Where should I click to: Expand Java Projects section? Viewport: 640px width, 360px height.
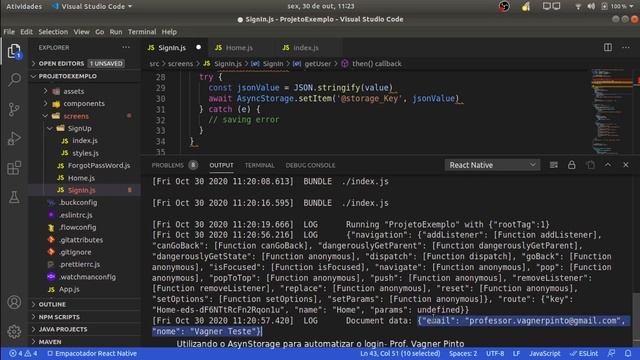(x=84, y=329)
